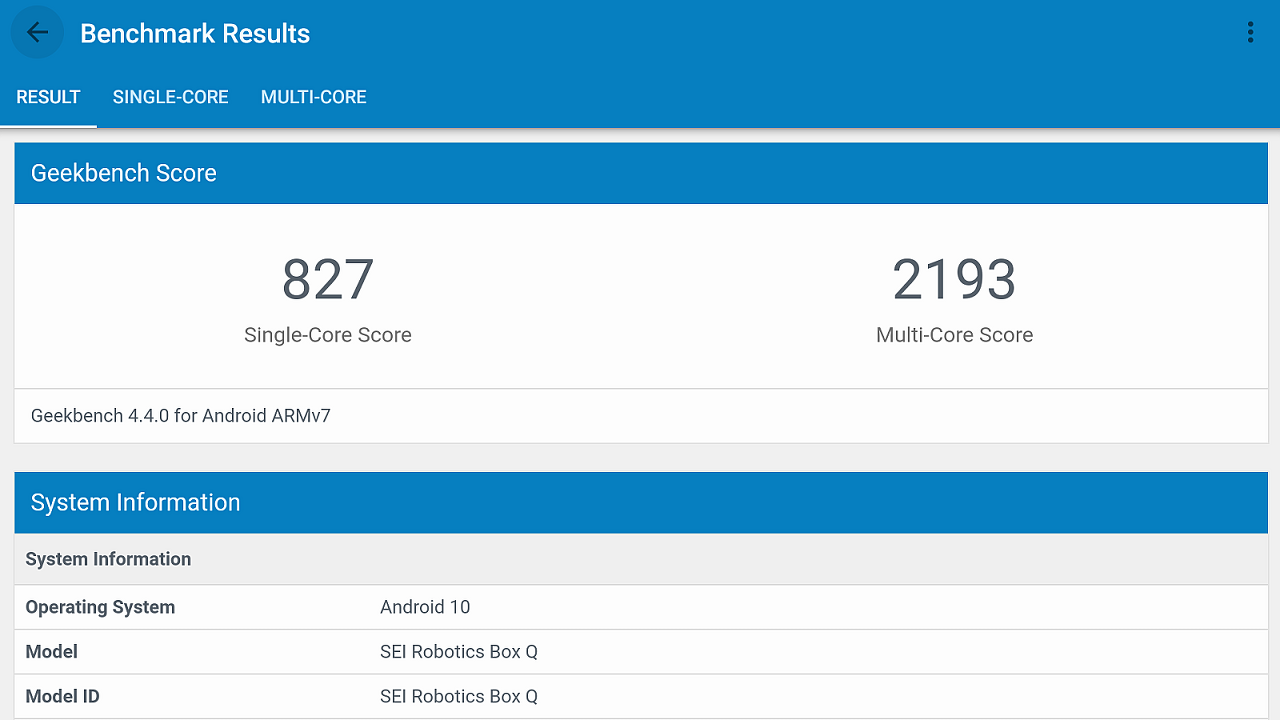This screenshot has width=1280, height=720.
Task: Click the Operating System label
Action: 100,607
